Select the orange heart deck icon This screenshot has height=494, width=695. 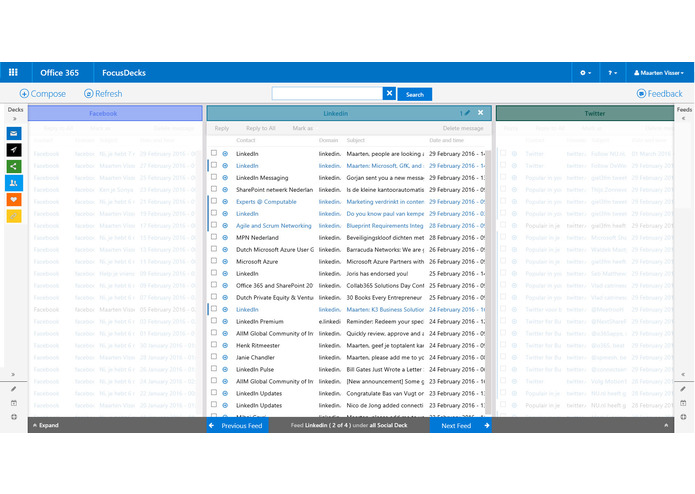point(14,199)
